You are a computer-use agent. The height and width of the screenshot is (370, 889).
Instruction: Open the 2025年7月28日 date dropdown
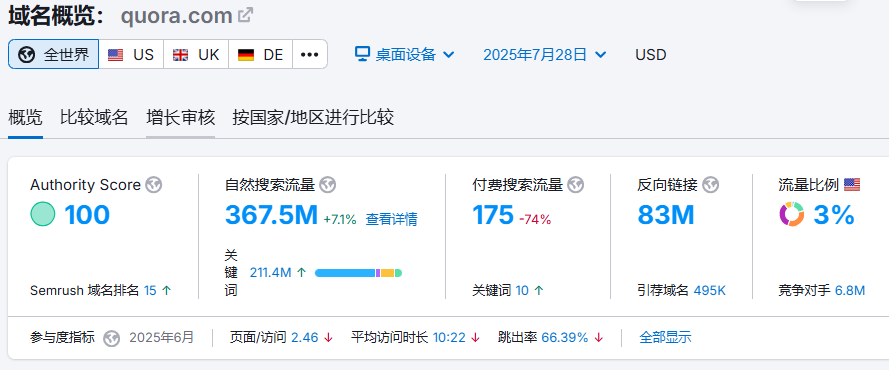coord(545,54)
